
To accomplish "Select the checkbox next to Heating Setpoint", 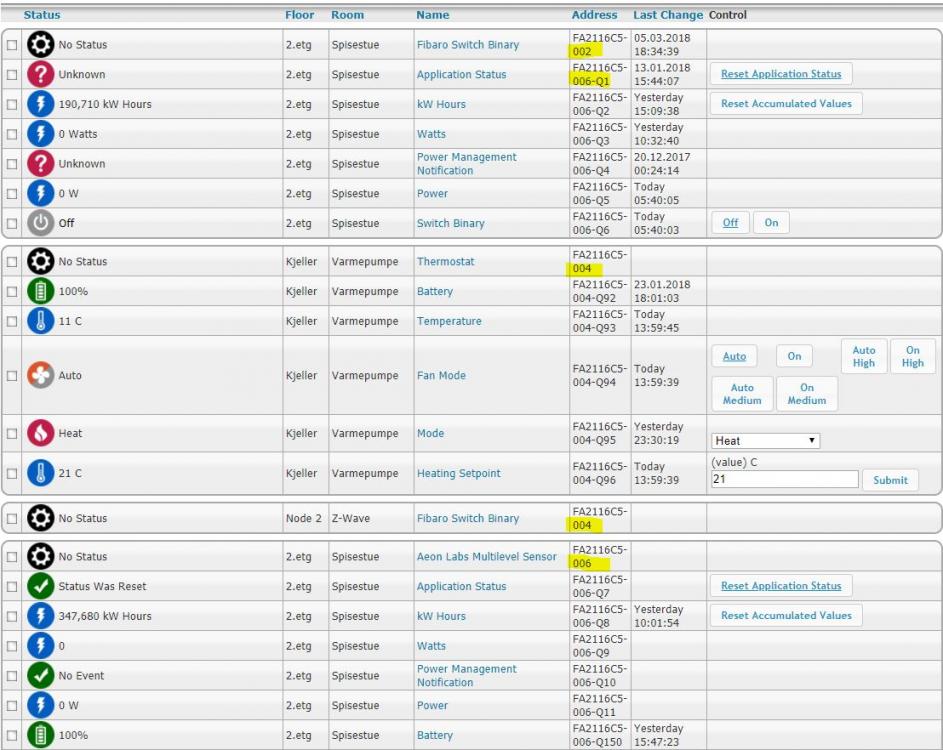I will point(12,474).
